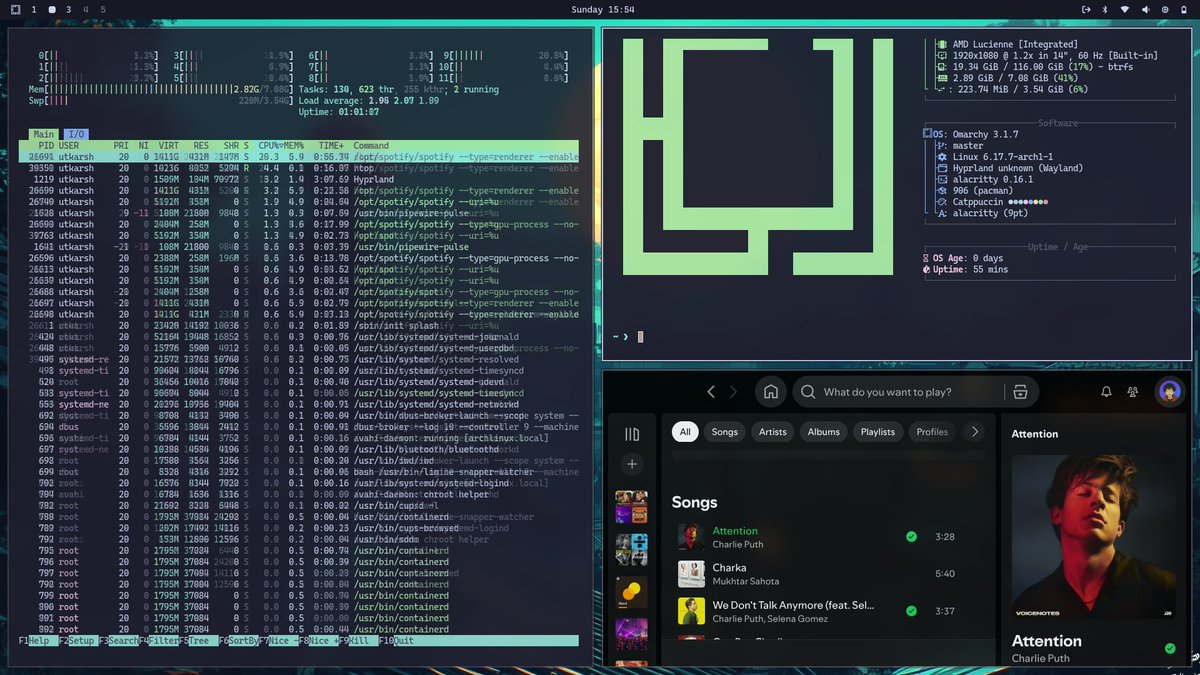Click the Charlie Puth artist link under large Attention
The height and width of the screenshot is (675, 1200).
tap(1041, 658)
